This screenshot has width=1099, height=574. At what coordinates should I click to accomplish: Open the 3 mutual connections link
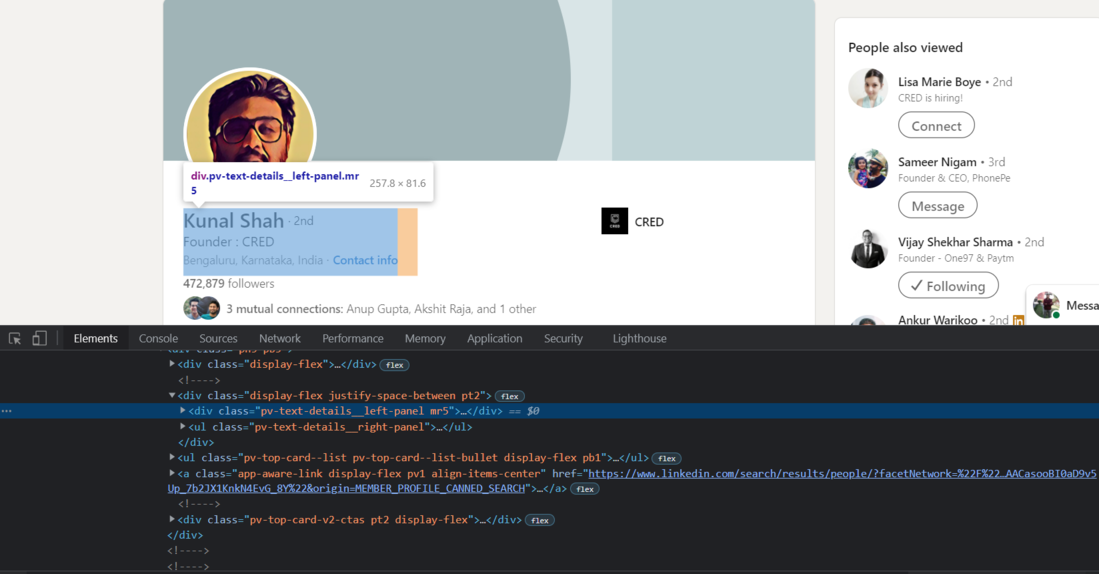point(381,309)
